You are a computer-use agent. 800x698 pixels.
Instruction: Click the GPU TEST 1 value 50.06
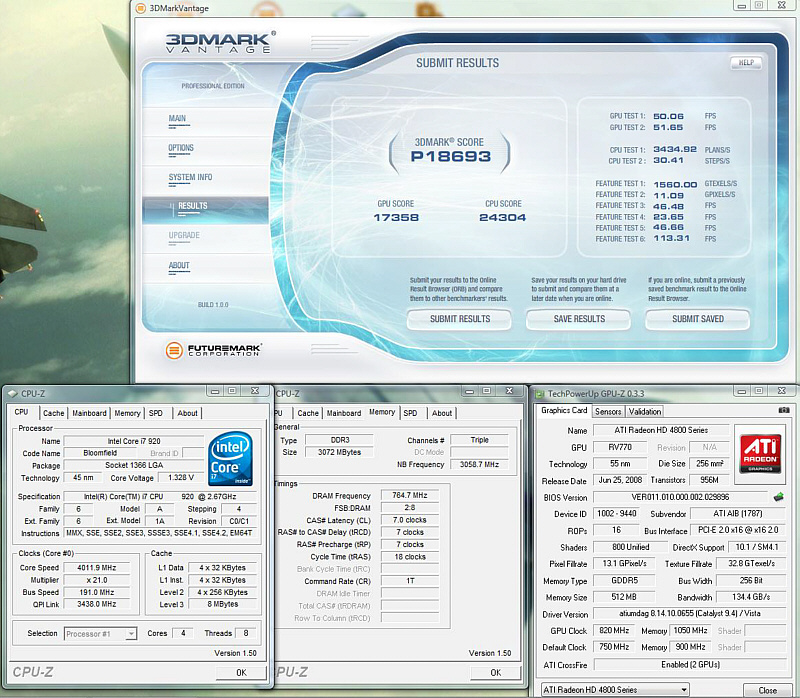pyautogui.click(x=668, y=116)
